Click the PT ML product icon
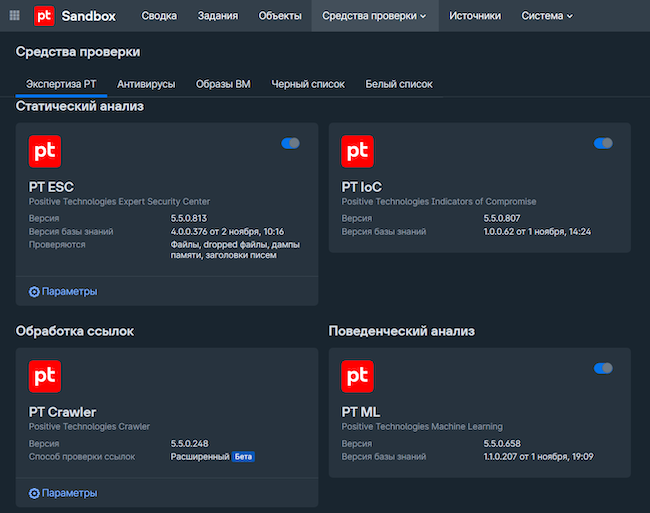Screen dimensions: 650x513 pos(358,376)
